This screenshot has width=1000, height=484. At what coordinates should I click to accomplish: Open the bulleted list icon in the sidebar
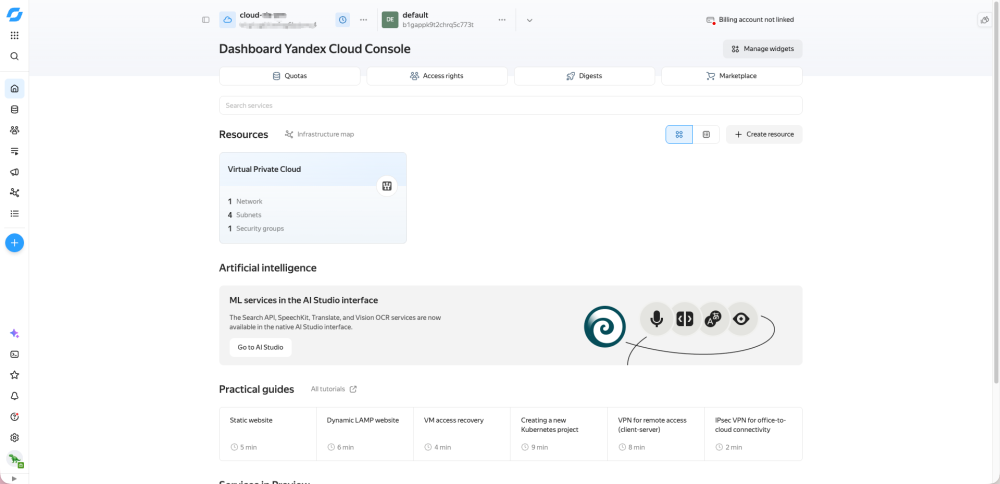click(15, 214)
